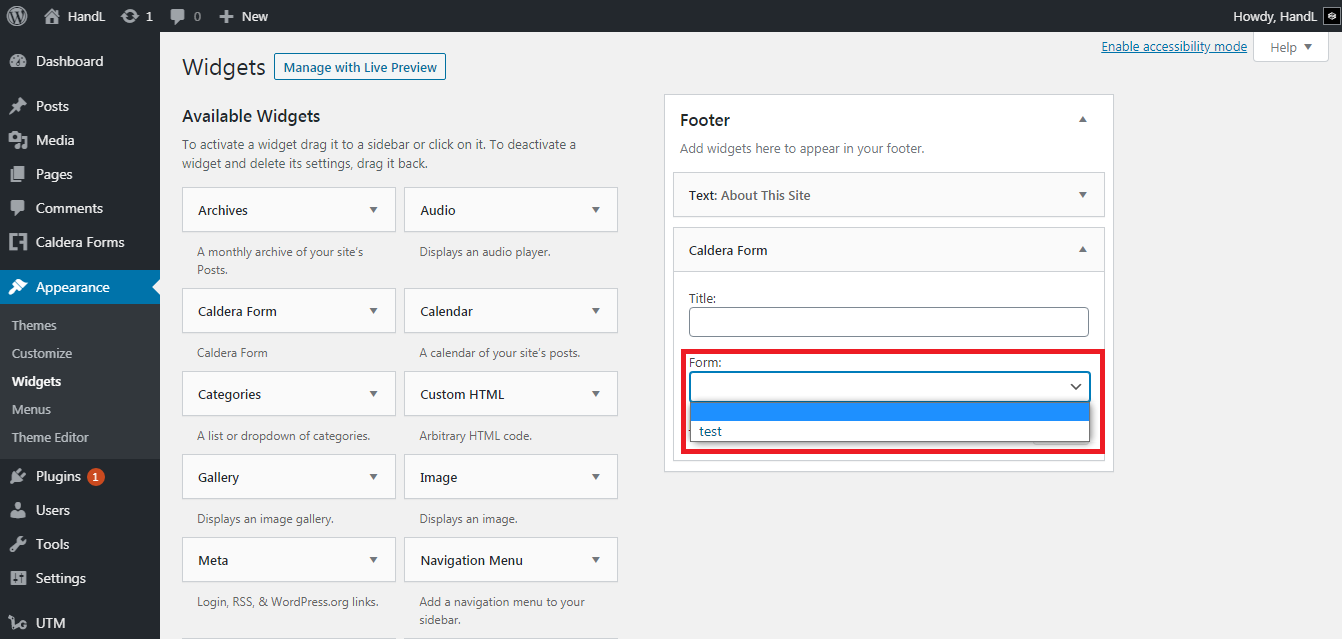Go to Theme Editor submenu
The width and height of the screenshot is (1342, 639).
pos(50,437)
